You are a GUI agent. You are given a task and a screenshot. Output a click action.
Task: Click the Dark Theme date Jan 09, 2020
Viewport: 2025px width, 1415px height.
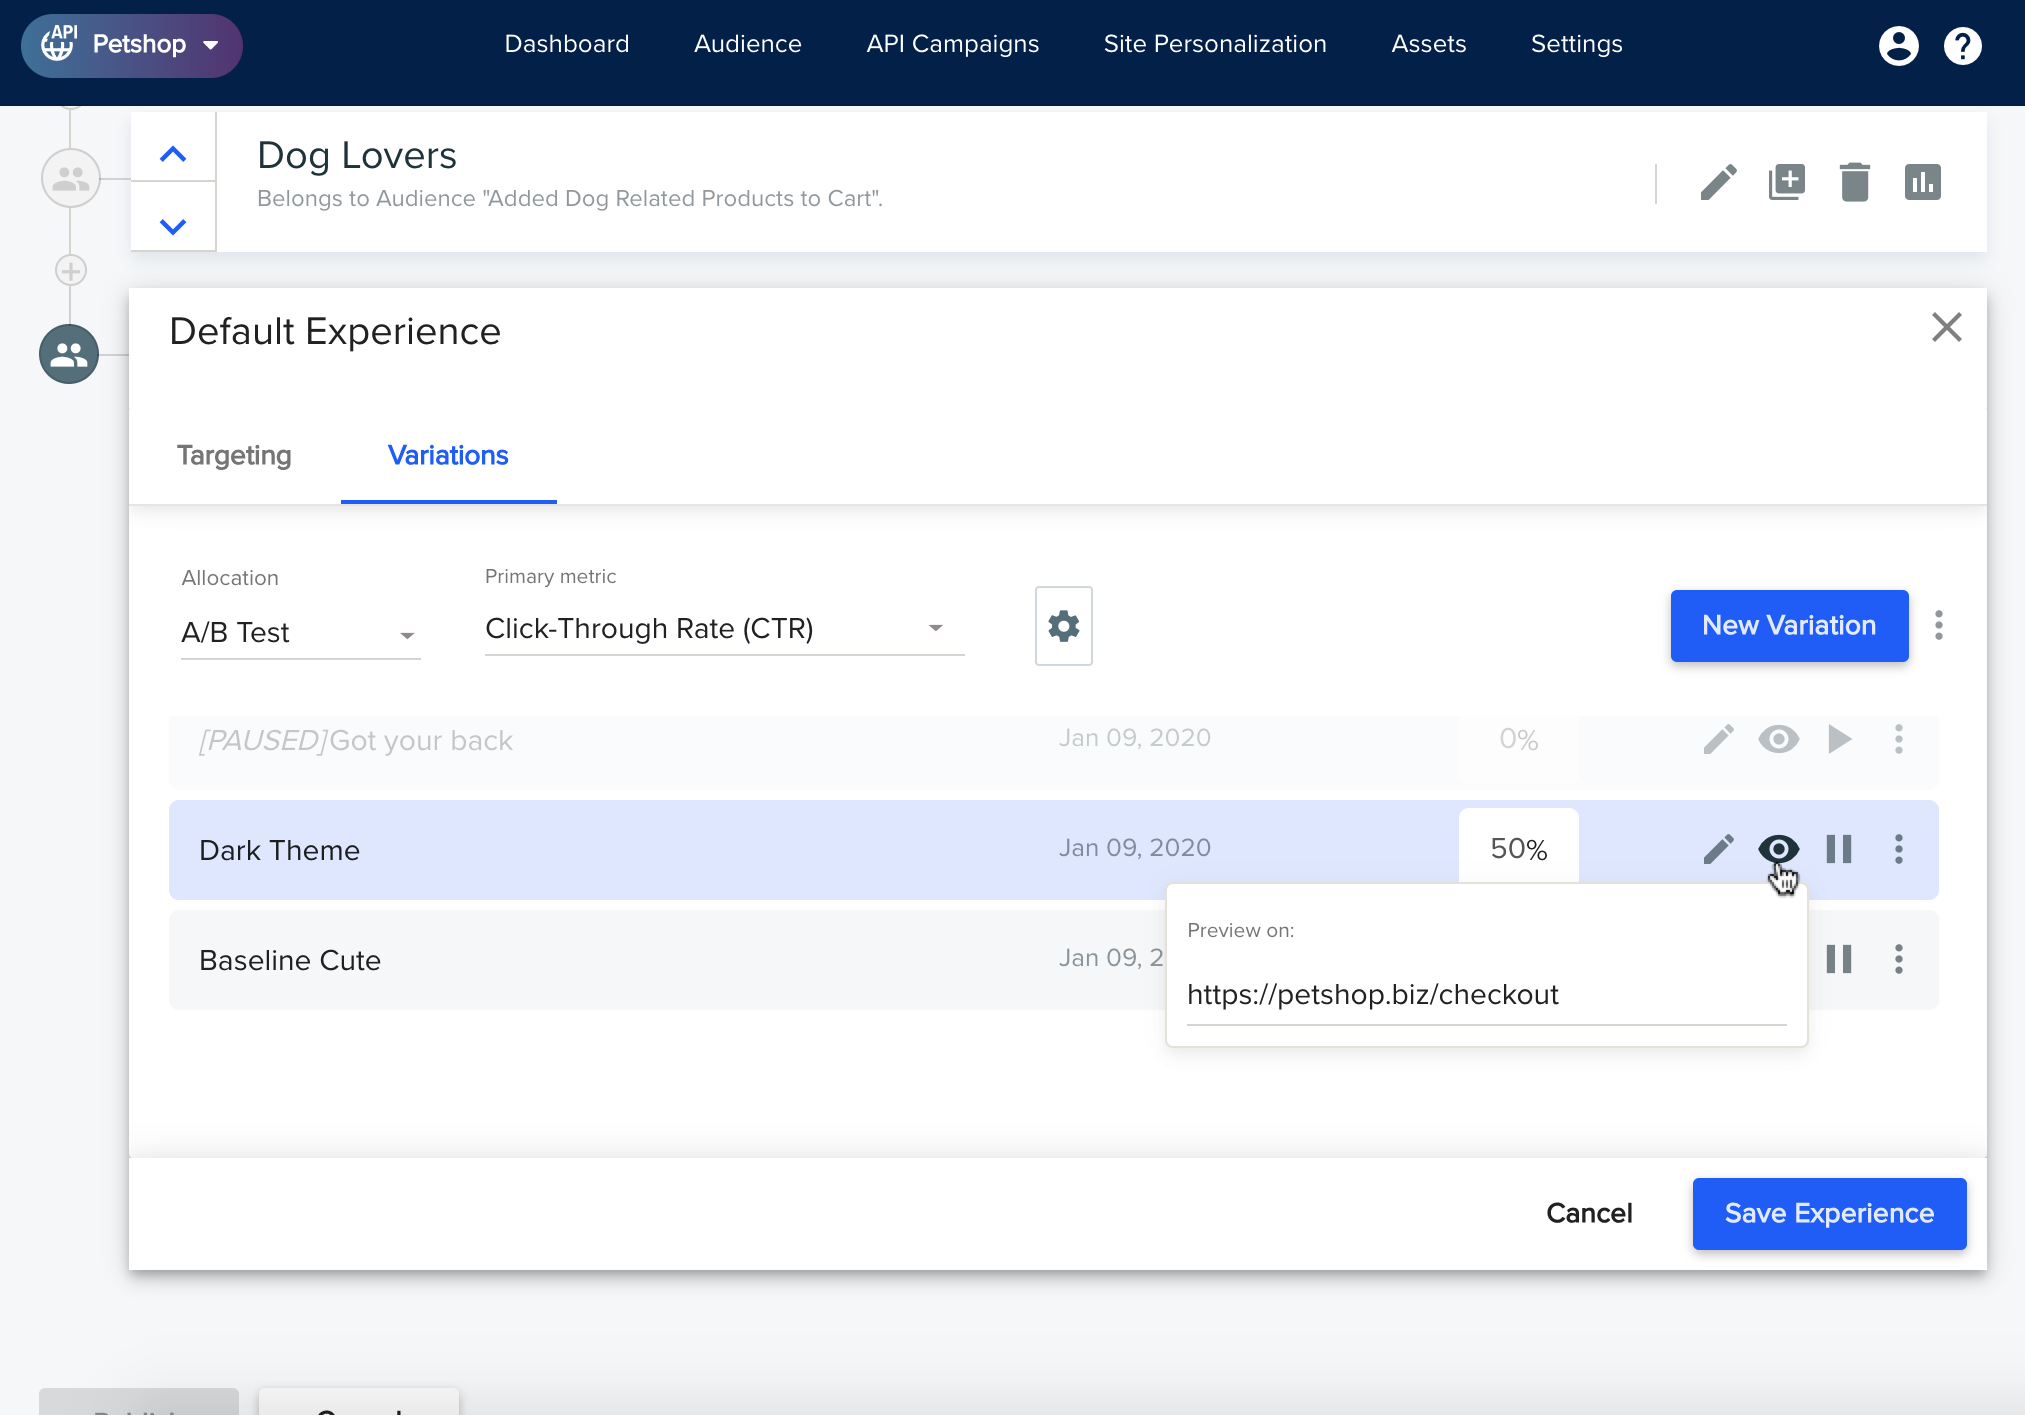pos(1135,848)
